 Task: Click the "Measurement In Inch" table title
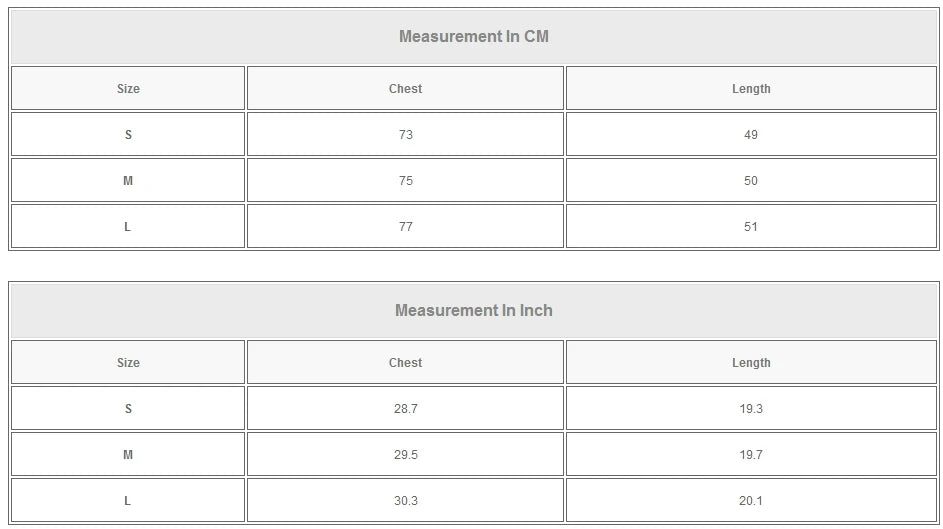pos(473,311)
